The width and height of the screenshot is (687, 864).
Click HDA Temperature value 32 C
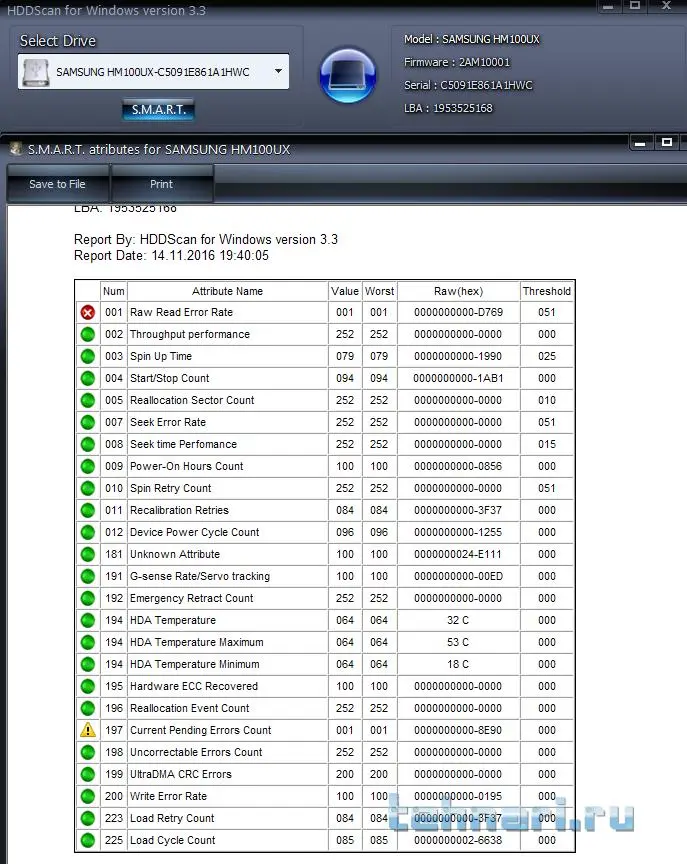coord(458,620)
